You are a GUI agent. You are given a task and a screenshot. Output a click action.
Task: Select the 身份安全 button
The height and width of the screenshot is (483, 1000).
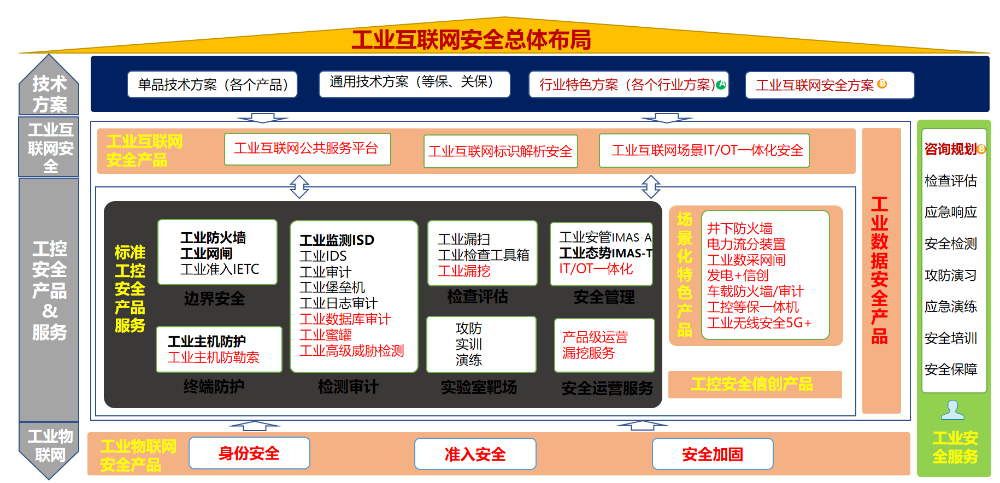pyautogui.click(x=249, y=454)
